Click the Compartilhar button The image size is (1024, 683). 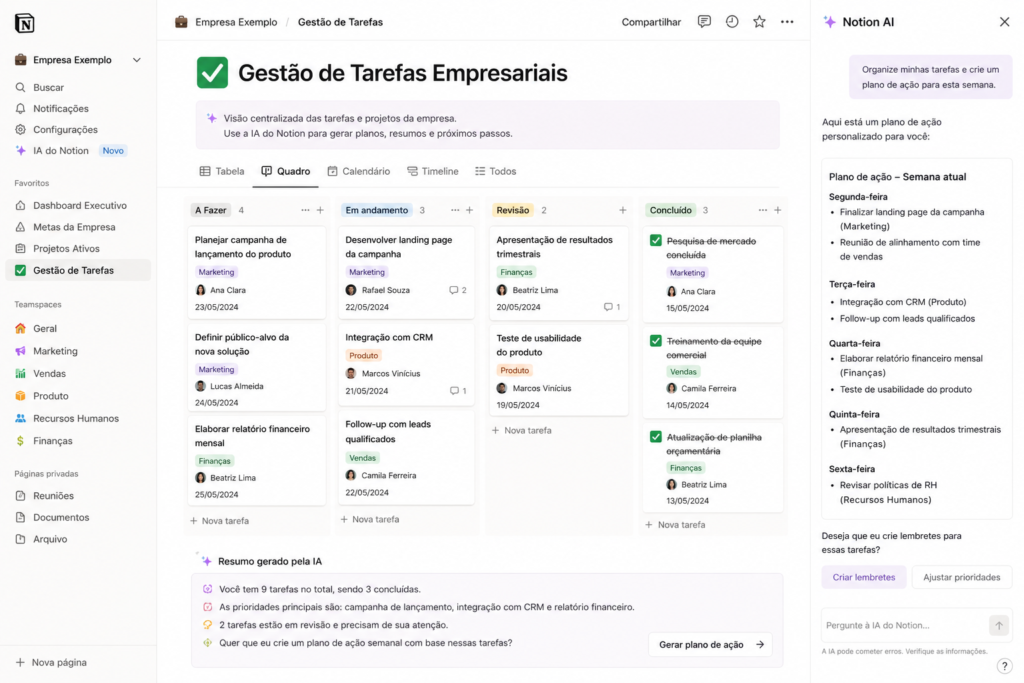point(651,22)
